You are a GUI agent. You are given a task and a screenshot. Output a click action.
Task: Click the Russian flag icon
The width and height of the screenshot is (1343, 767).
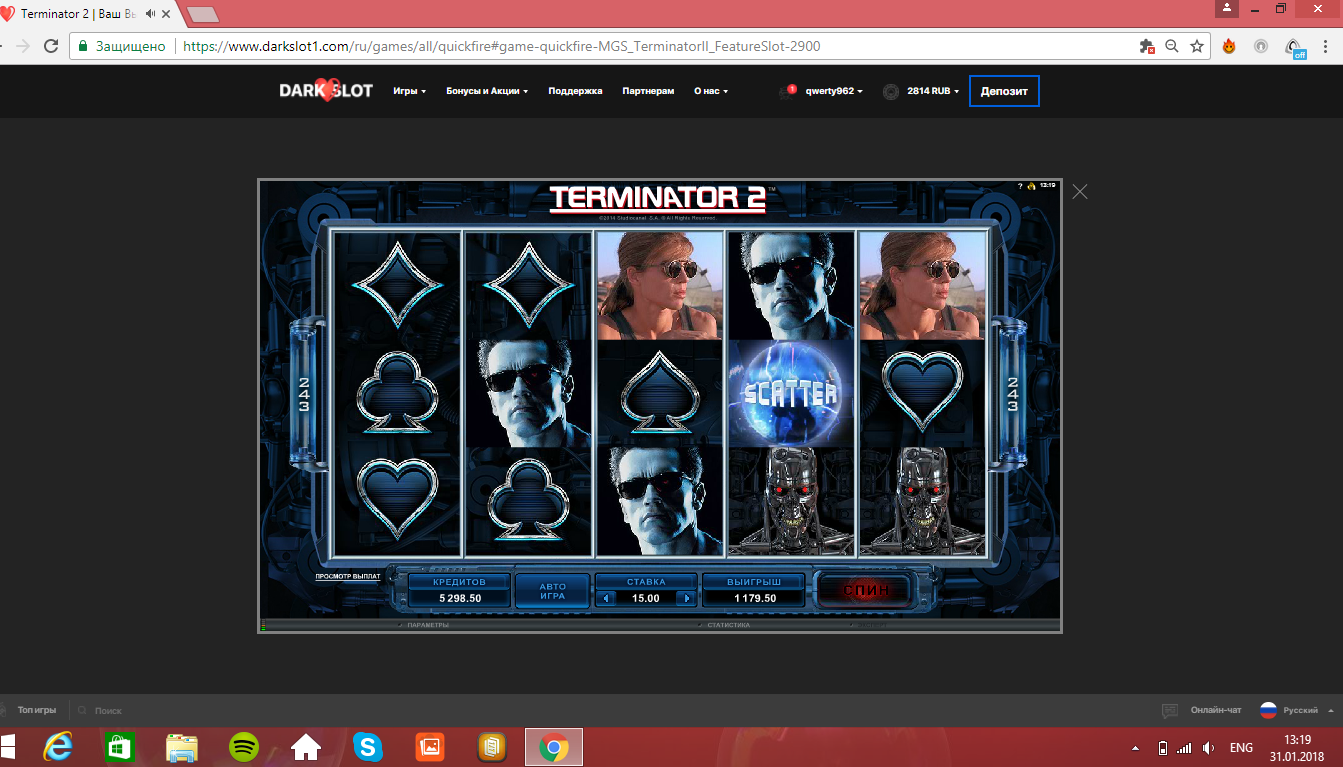(1268, 710)
